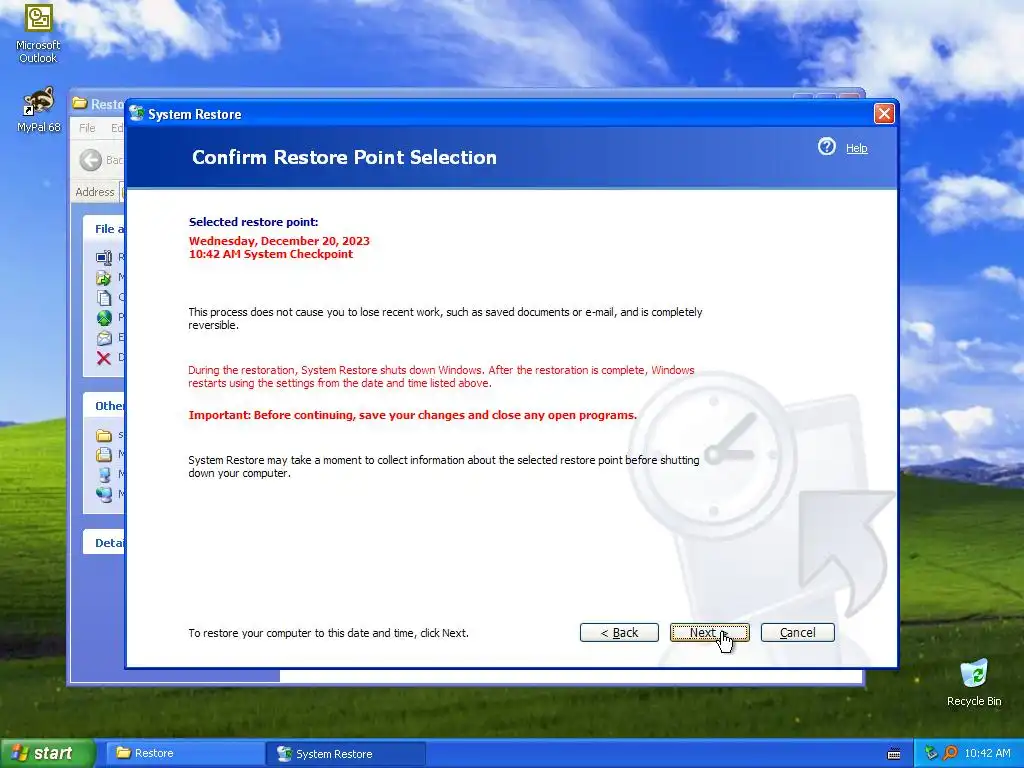
Task: Click the keyboard icon in the taskbar
Action: 894,754
